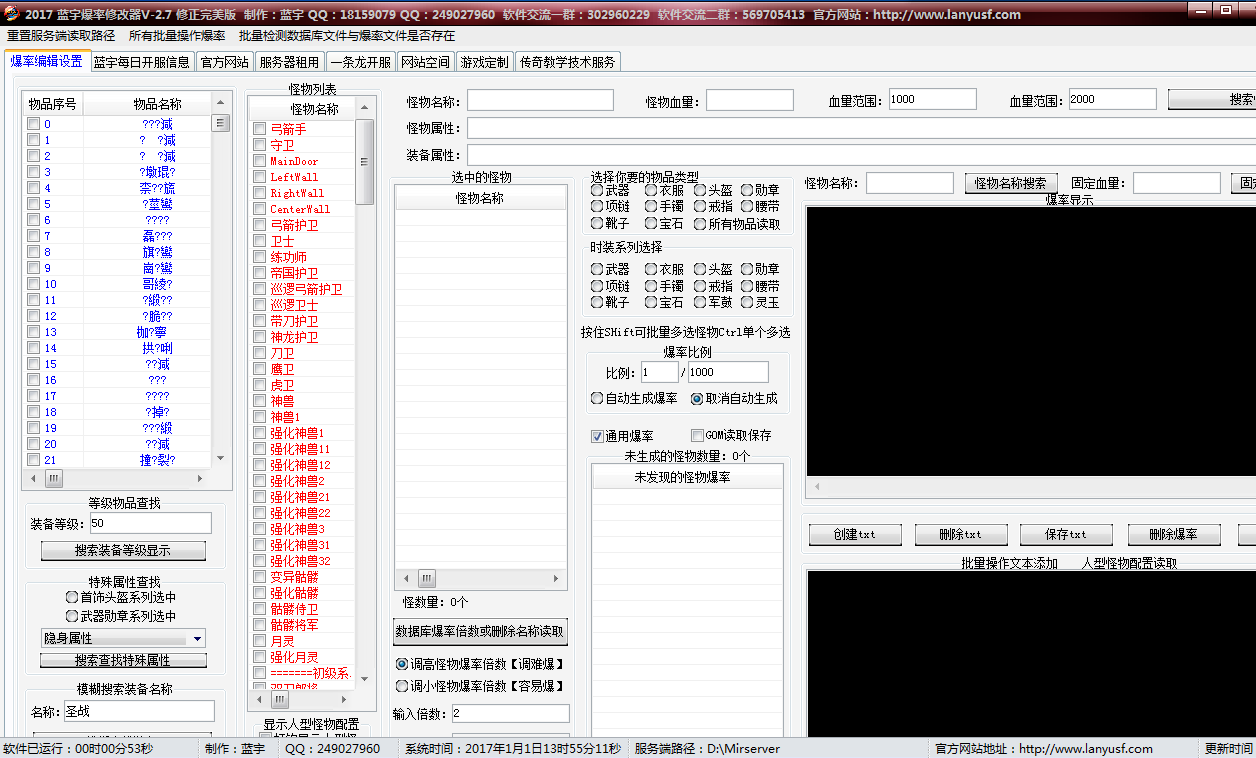Click 搜索查找特殊属性 button
Viewport: 1256px width, 758px height.
pos(123,661)
